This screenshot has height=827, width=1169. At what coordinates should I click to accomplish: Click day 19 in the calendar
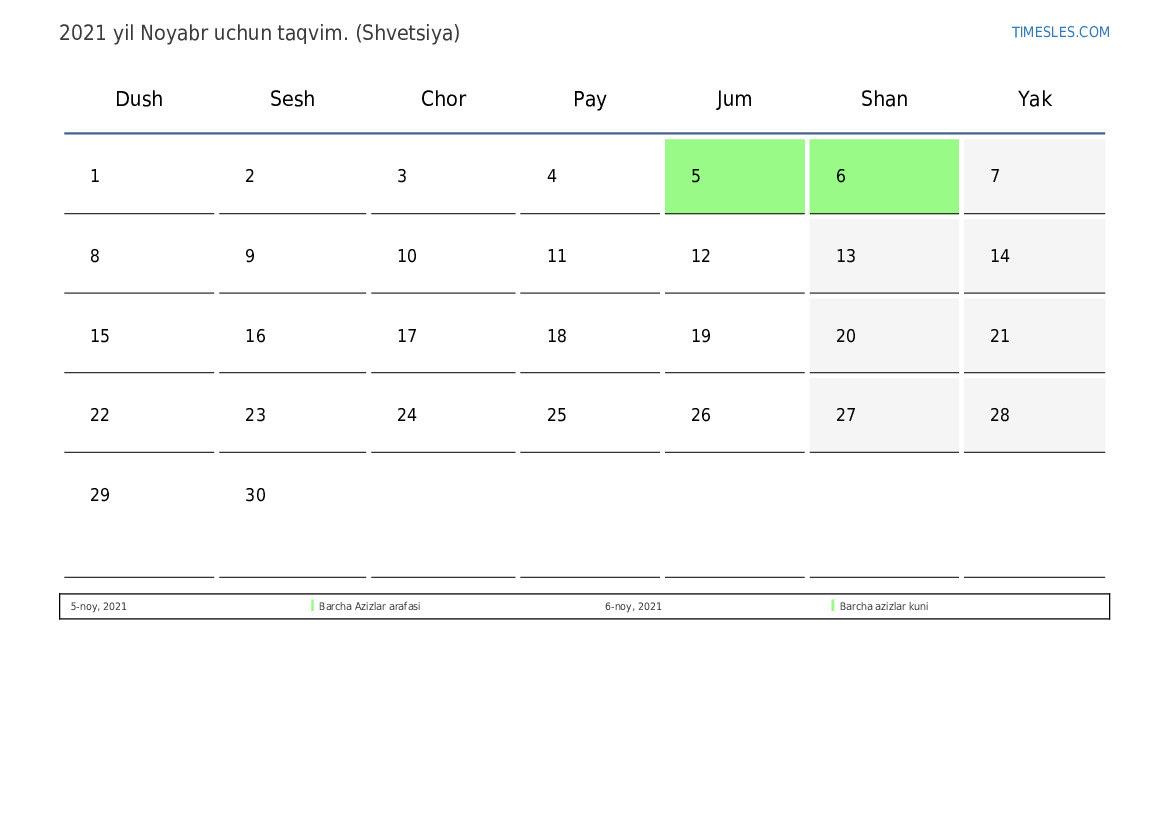tap(734, 336)
